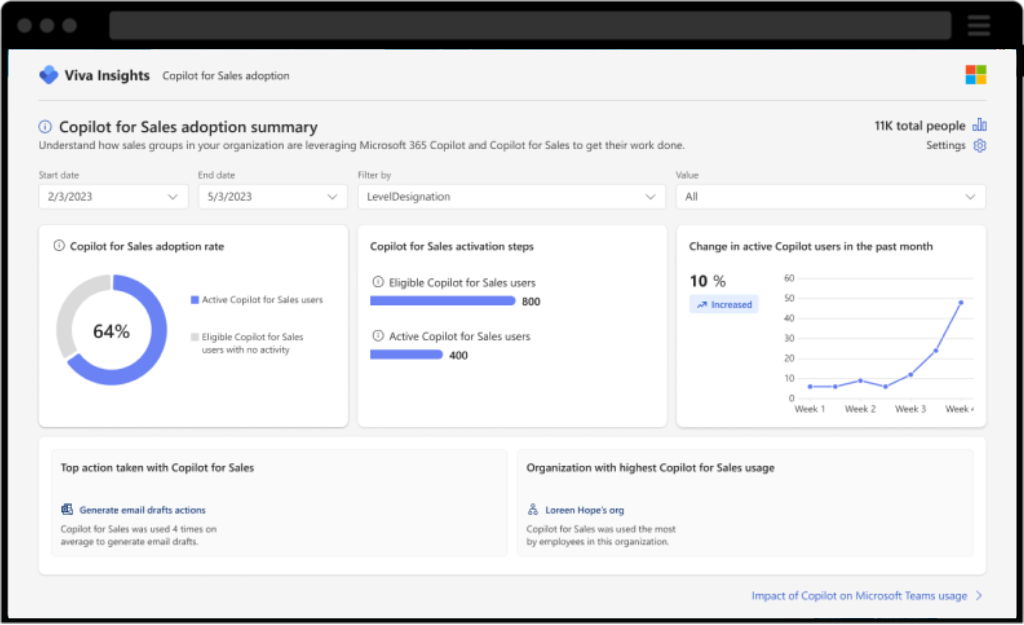Image resolution: width=1024 pixels, height=625 pixels.
Task: Open the End date dropdown
Action: (273, 197)
